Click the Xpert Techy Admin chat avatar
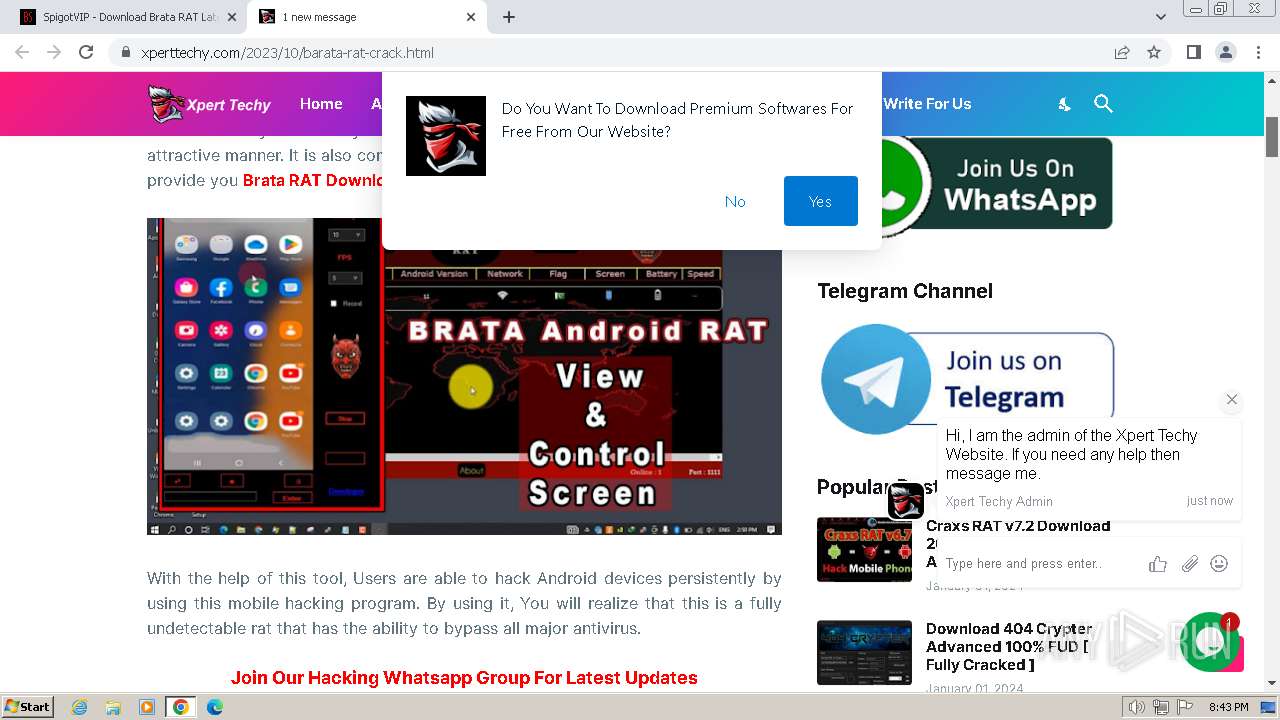 (x=906, y=501)
